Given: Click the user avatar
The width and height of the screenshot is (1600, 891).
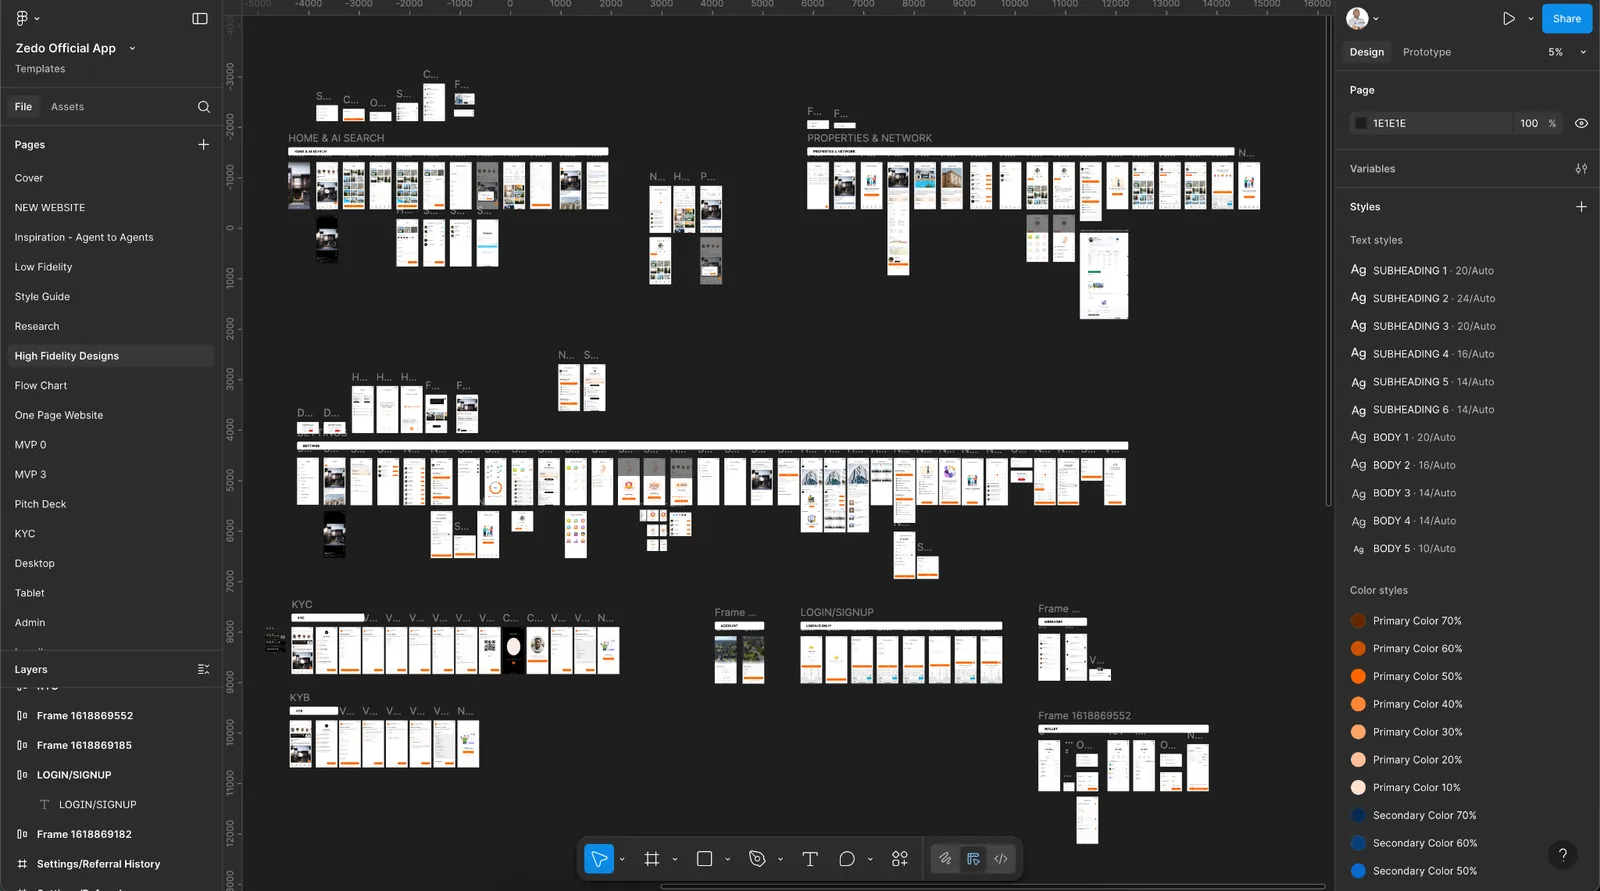Looking at the screenshot, I should (1357, 18).
